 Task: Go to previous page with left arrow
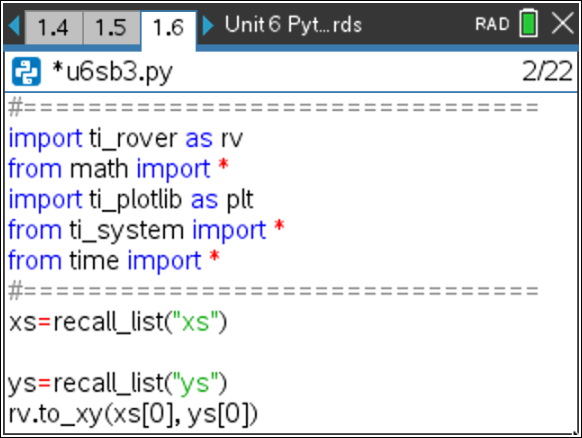tap(14, 26)
